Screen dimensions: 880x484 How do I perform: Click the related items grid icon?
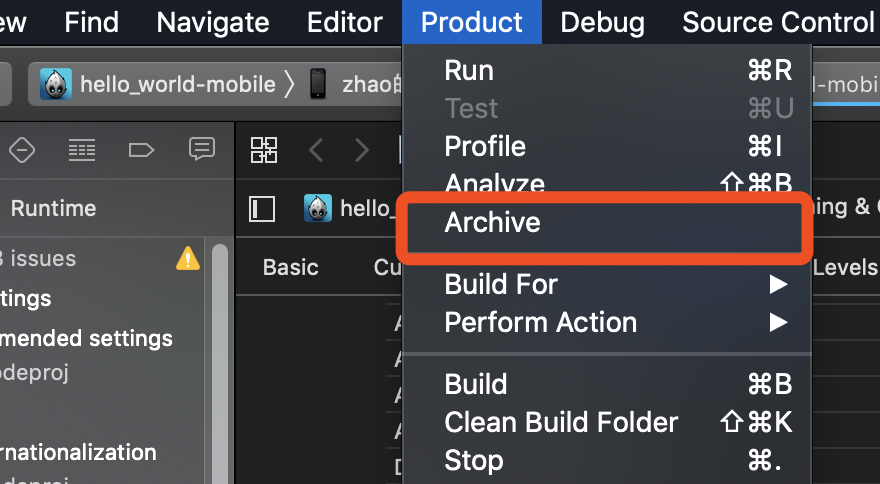(264, 150)
